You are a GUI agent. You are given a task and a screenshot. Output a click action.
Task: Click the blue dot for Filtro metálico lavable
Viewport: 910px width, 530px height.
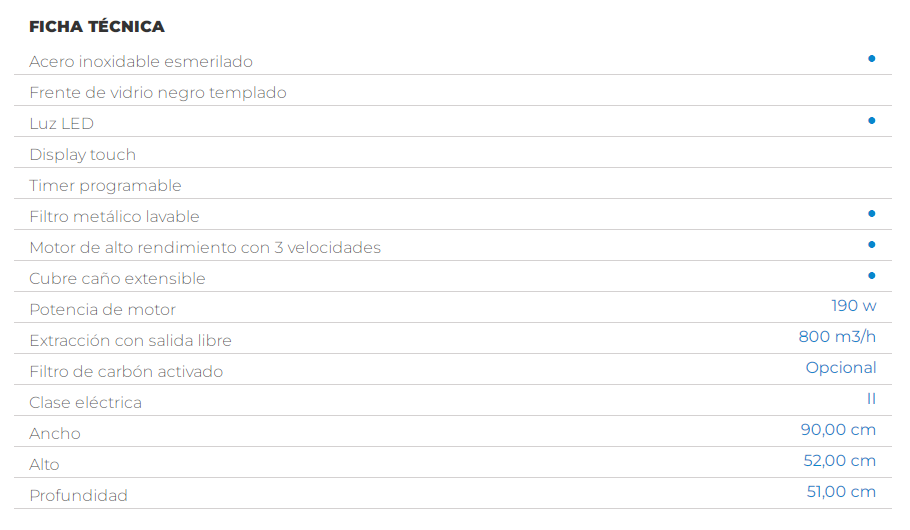[871, 214]
